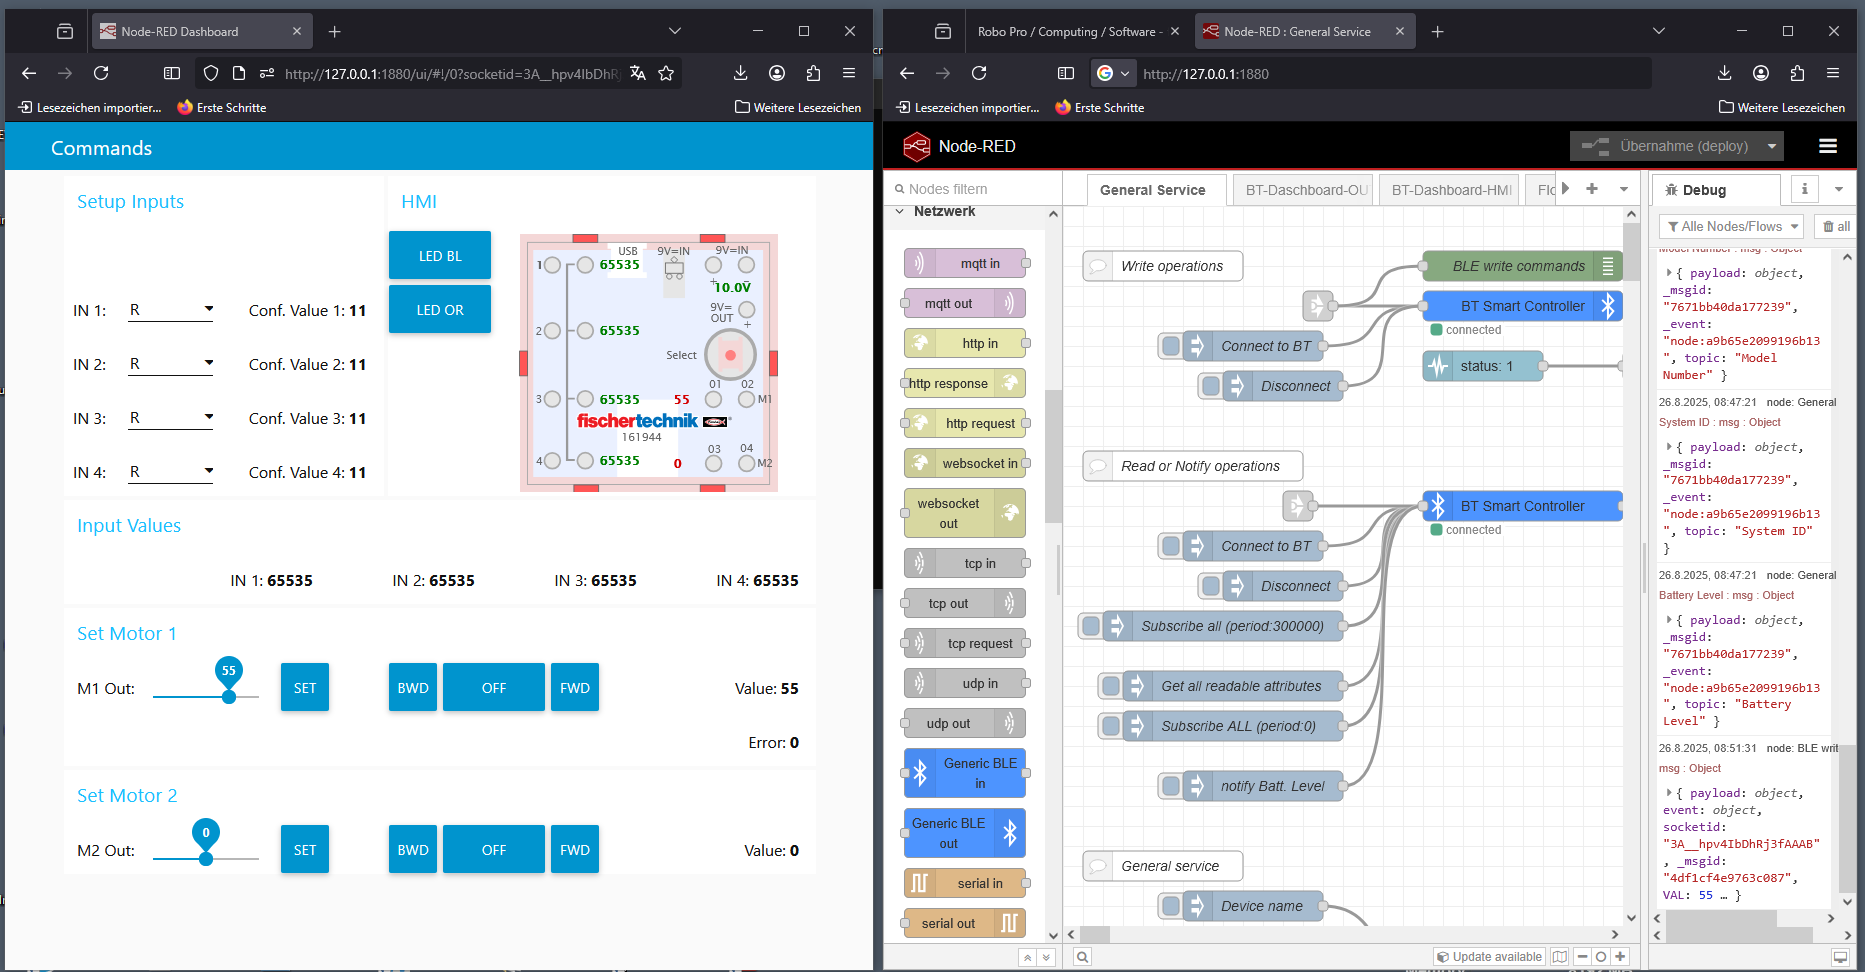The image size is (1865, 972).
Task: Click inject button on Subscribe all period 300000
Action: point(1091,626)
